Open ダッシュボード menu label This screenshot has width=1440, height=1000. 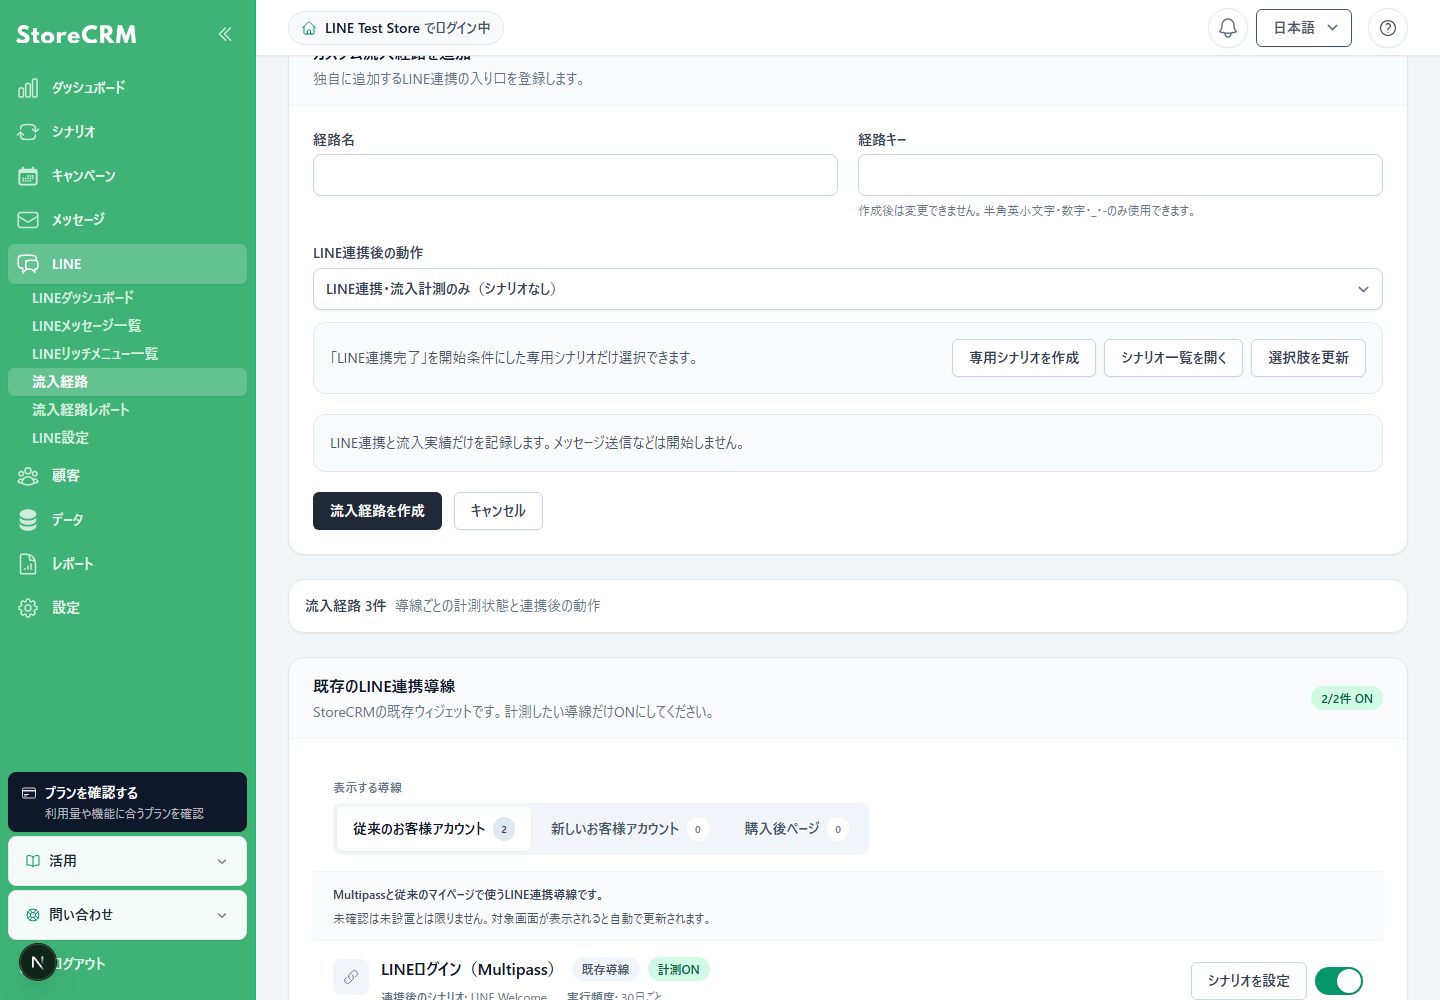[89, 88]
